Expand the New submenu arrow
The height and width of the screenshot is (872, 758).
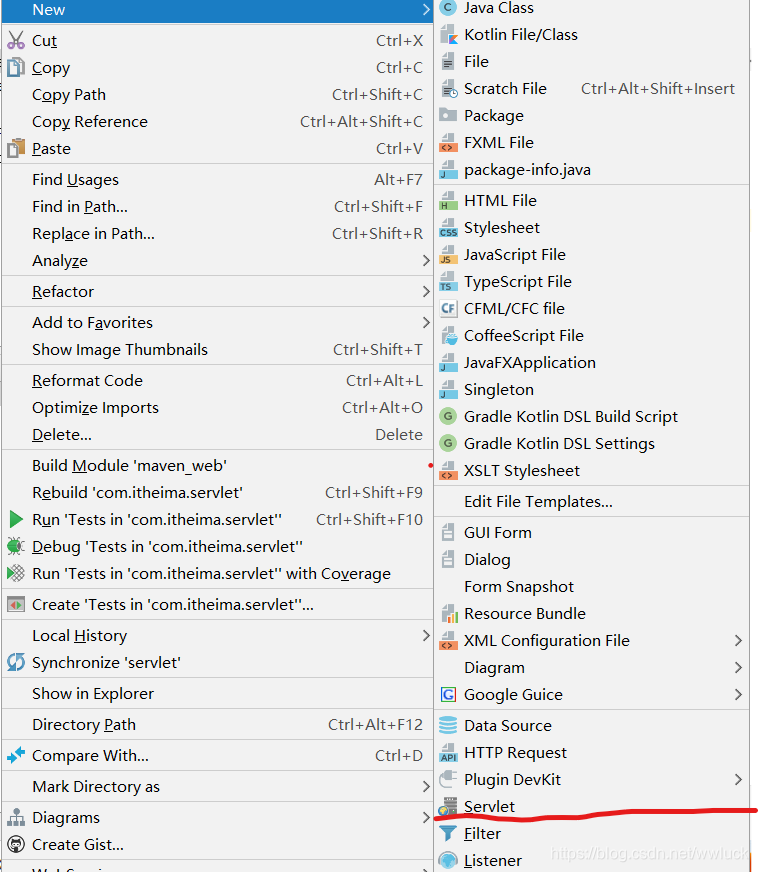[x=426, y=9]
